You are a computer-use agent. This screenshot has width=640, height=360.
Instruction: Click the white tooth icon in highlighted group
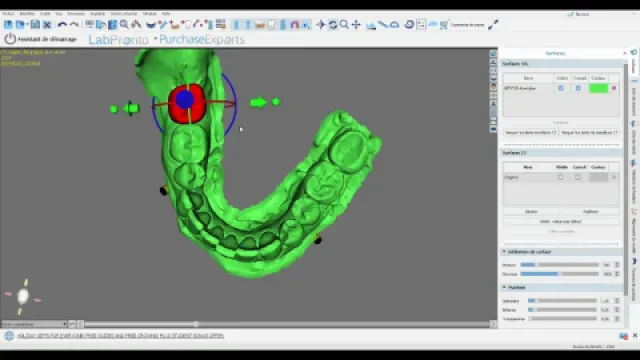point(271,25)
